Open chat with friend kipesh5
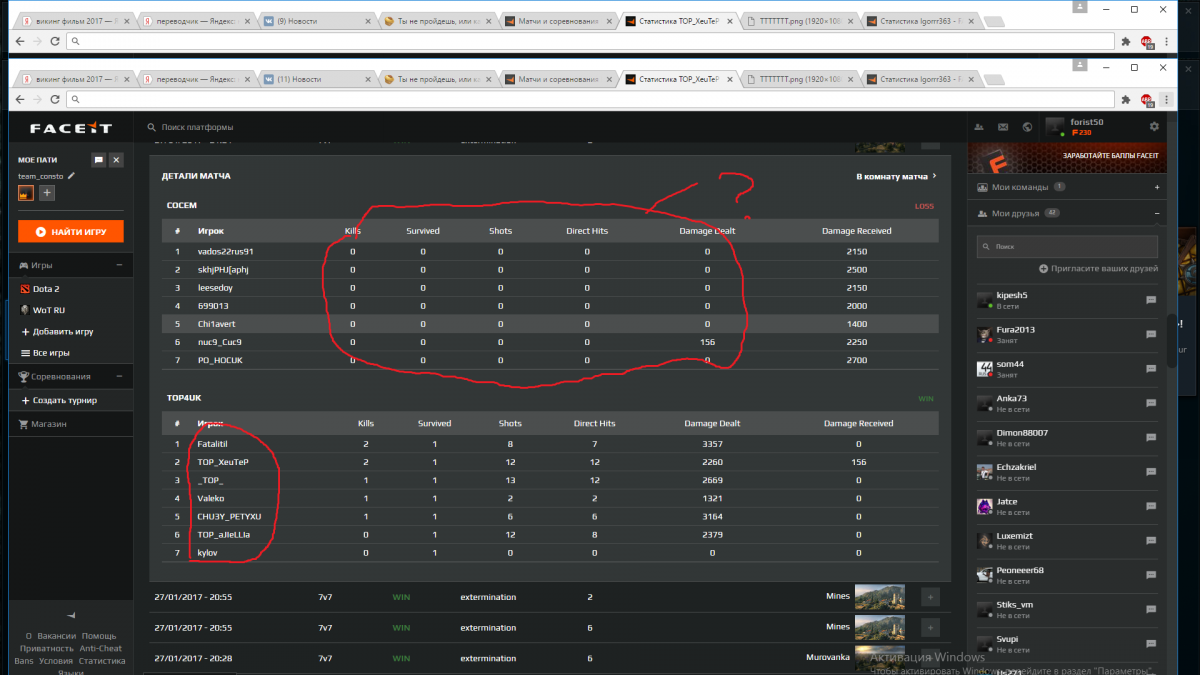The height and width of the screenshot is (675, 1200). point(1151,300)
